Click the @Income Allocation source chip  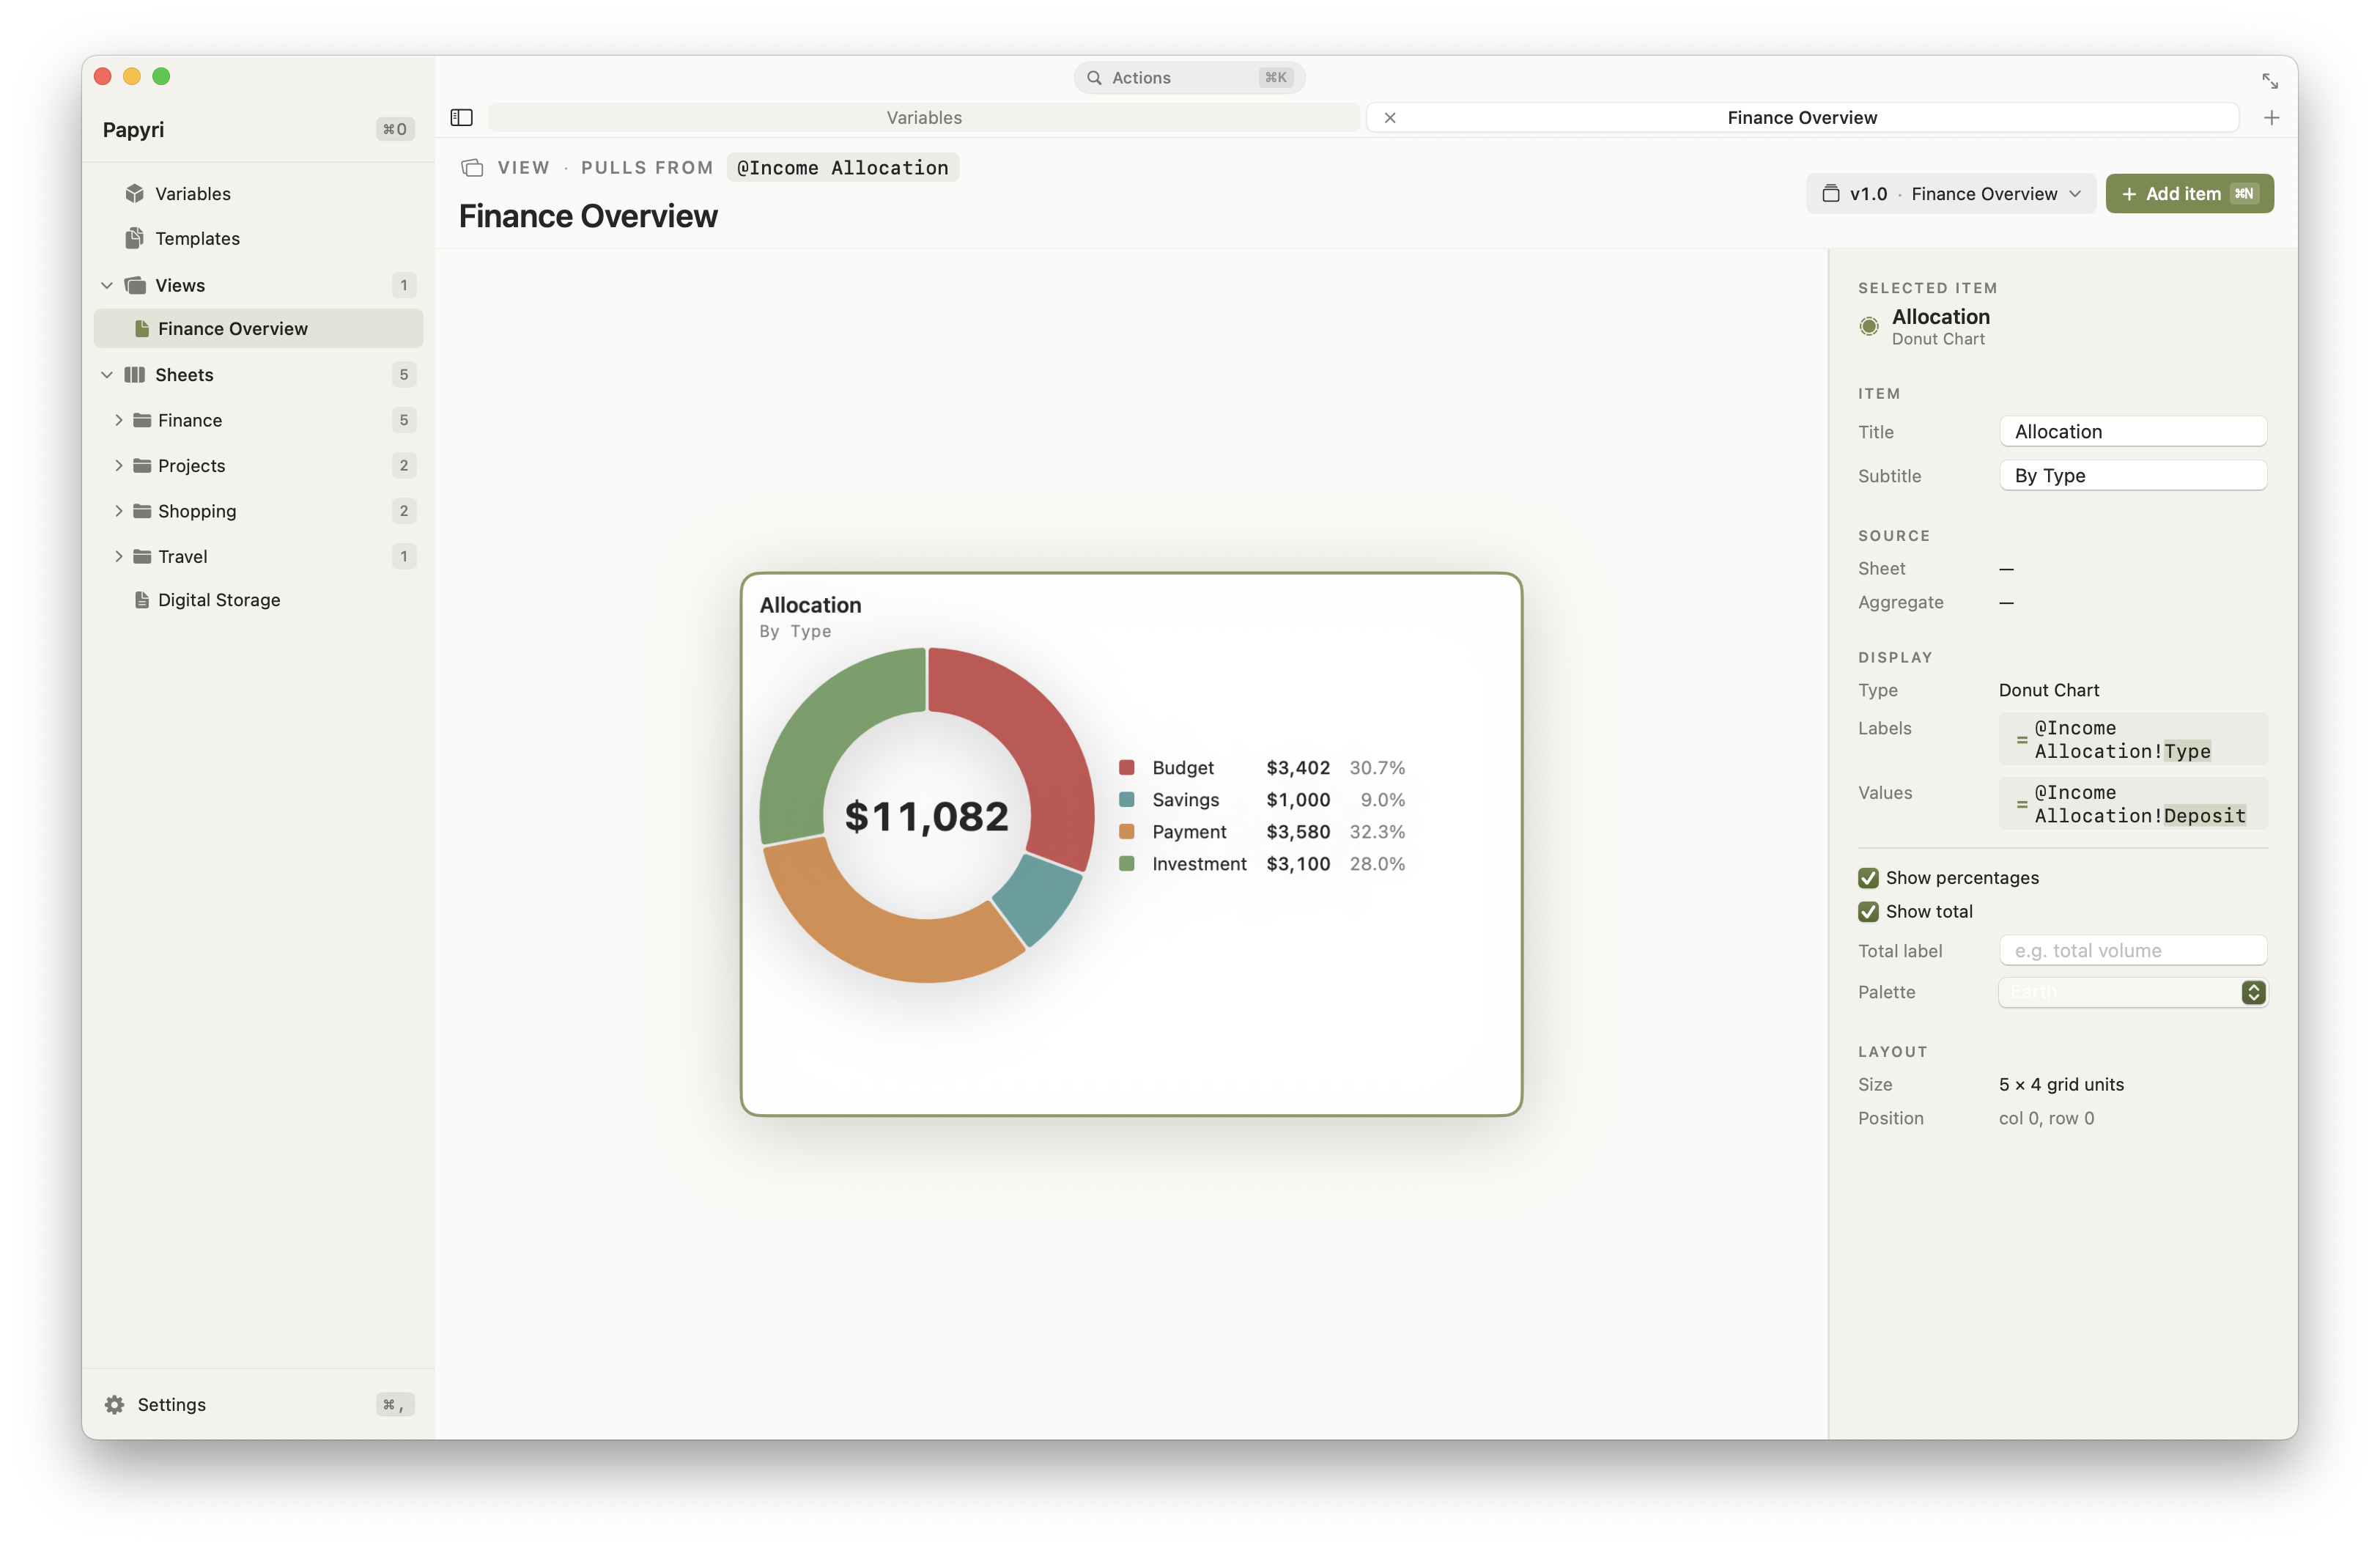(x=843, y=168)
